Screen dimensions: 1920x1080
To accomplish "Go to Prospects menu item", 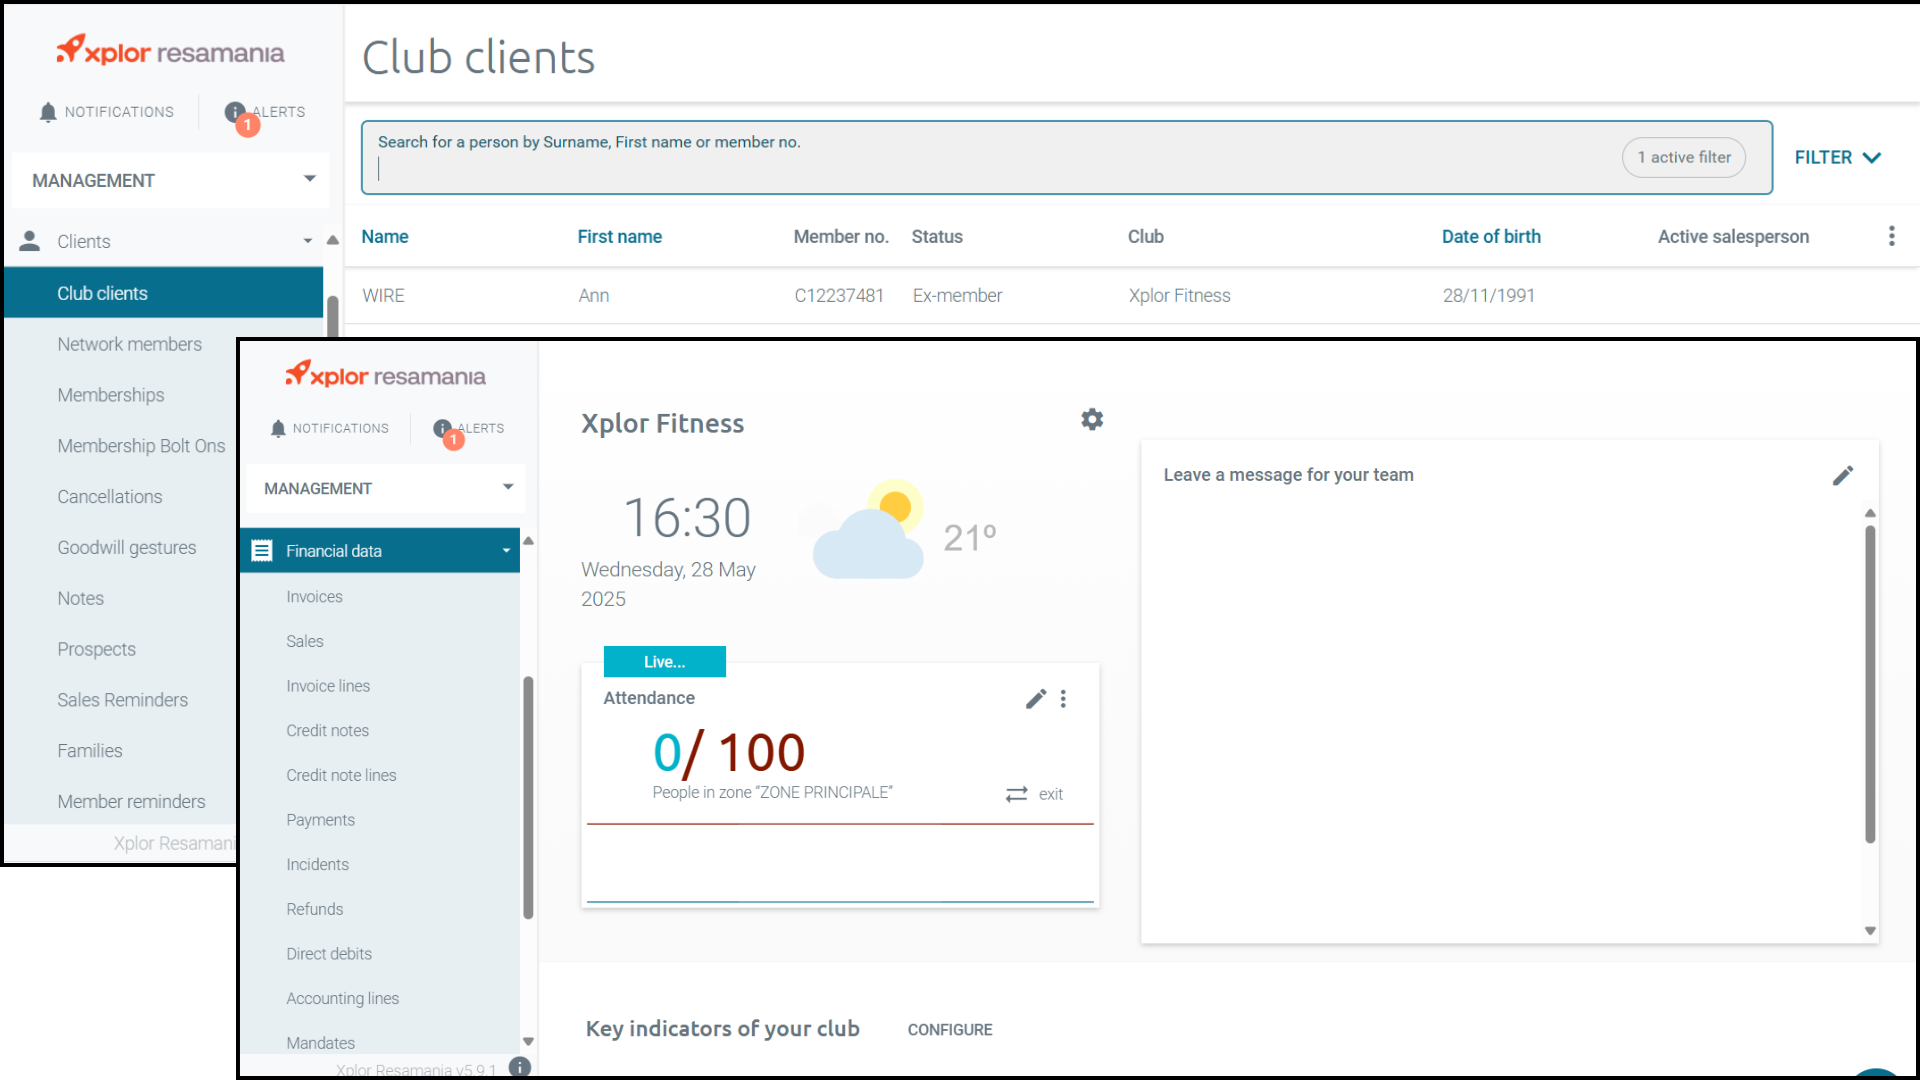I will 97,649.
